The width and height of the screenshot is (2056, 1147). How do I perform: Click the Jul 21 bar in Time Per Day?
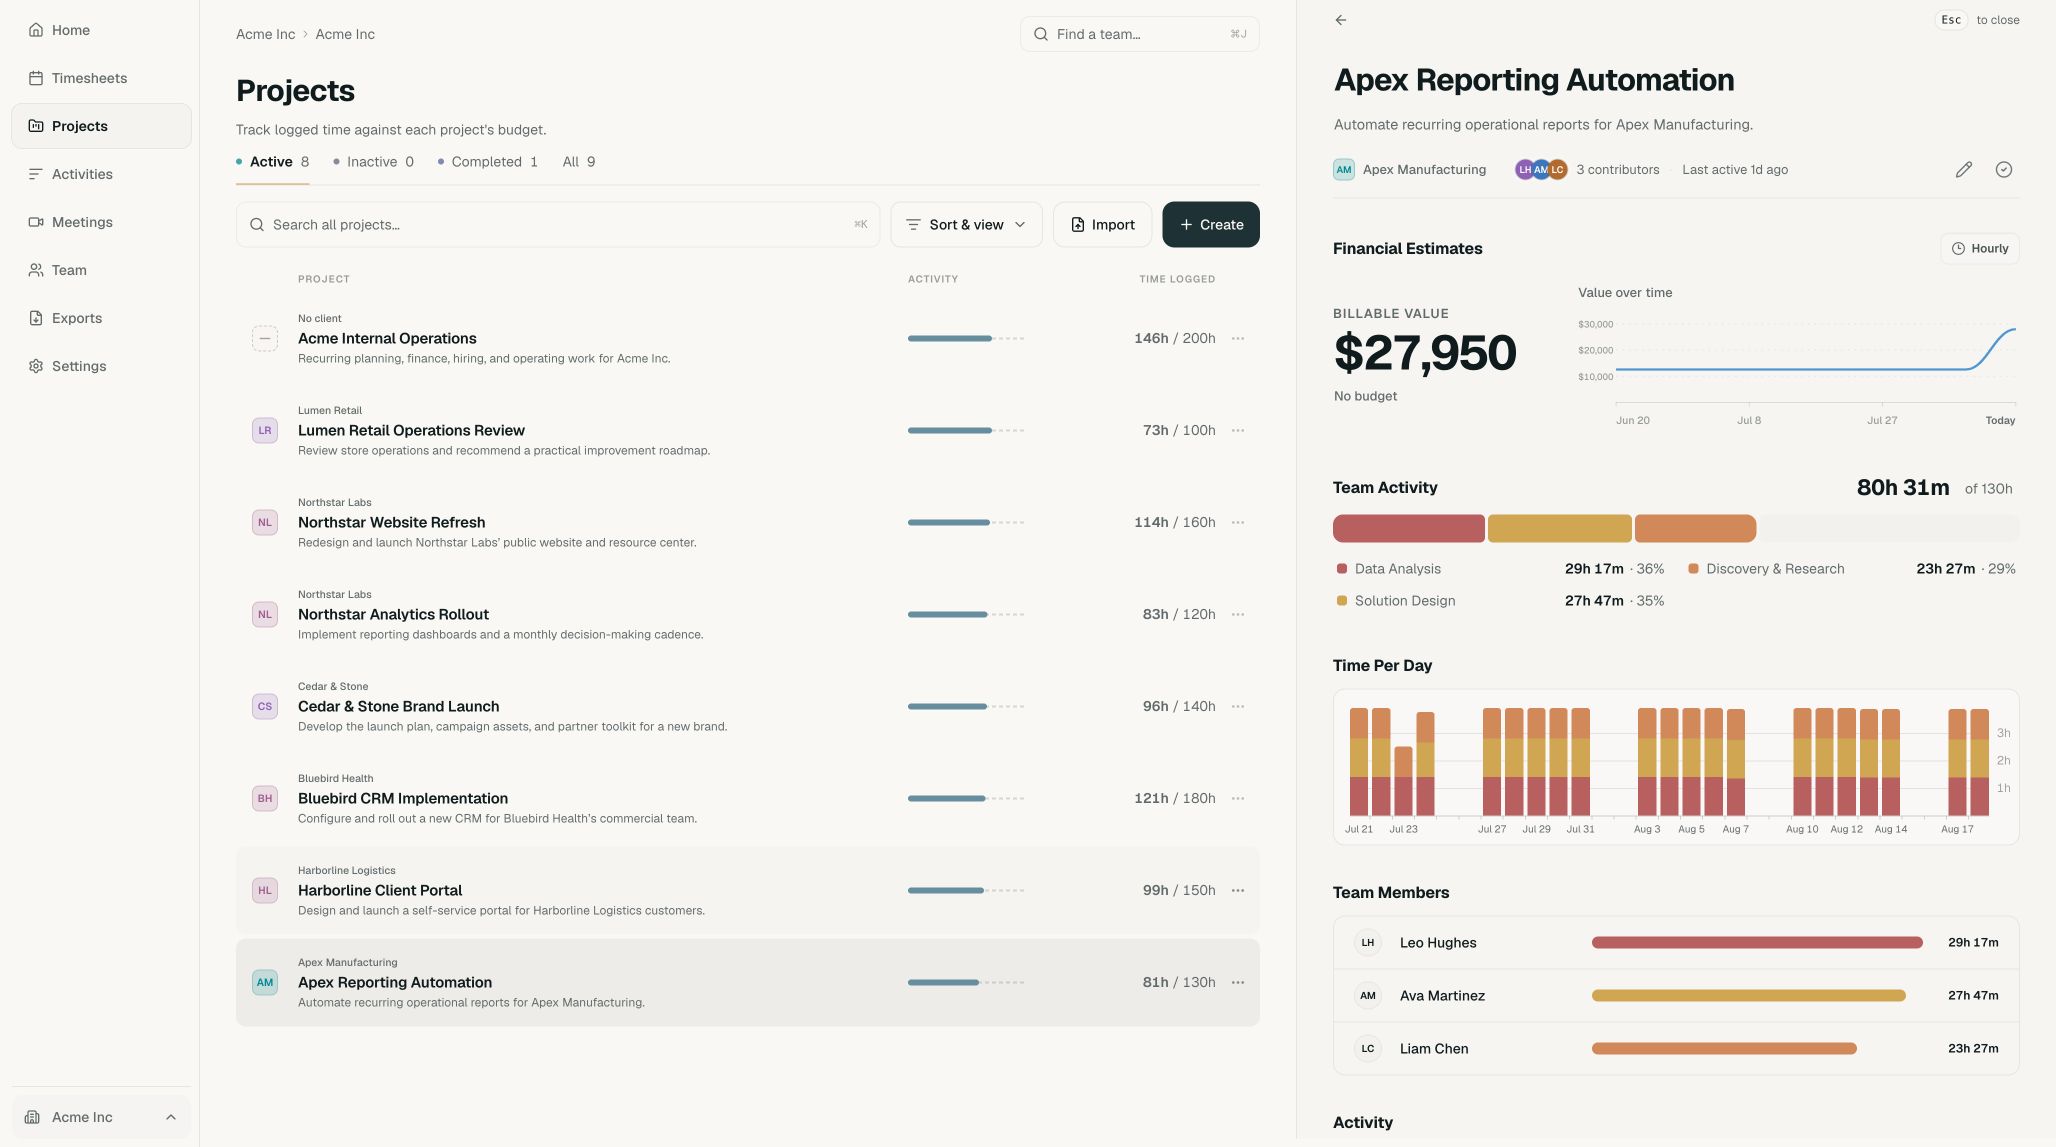coord(1359,761)
